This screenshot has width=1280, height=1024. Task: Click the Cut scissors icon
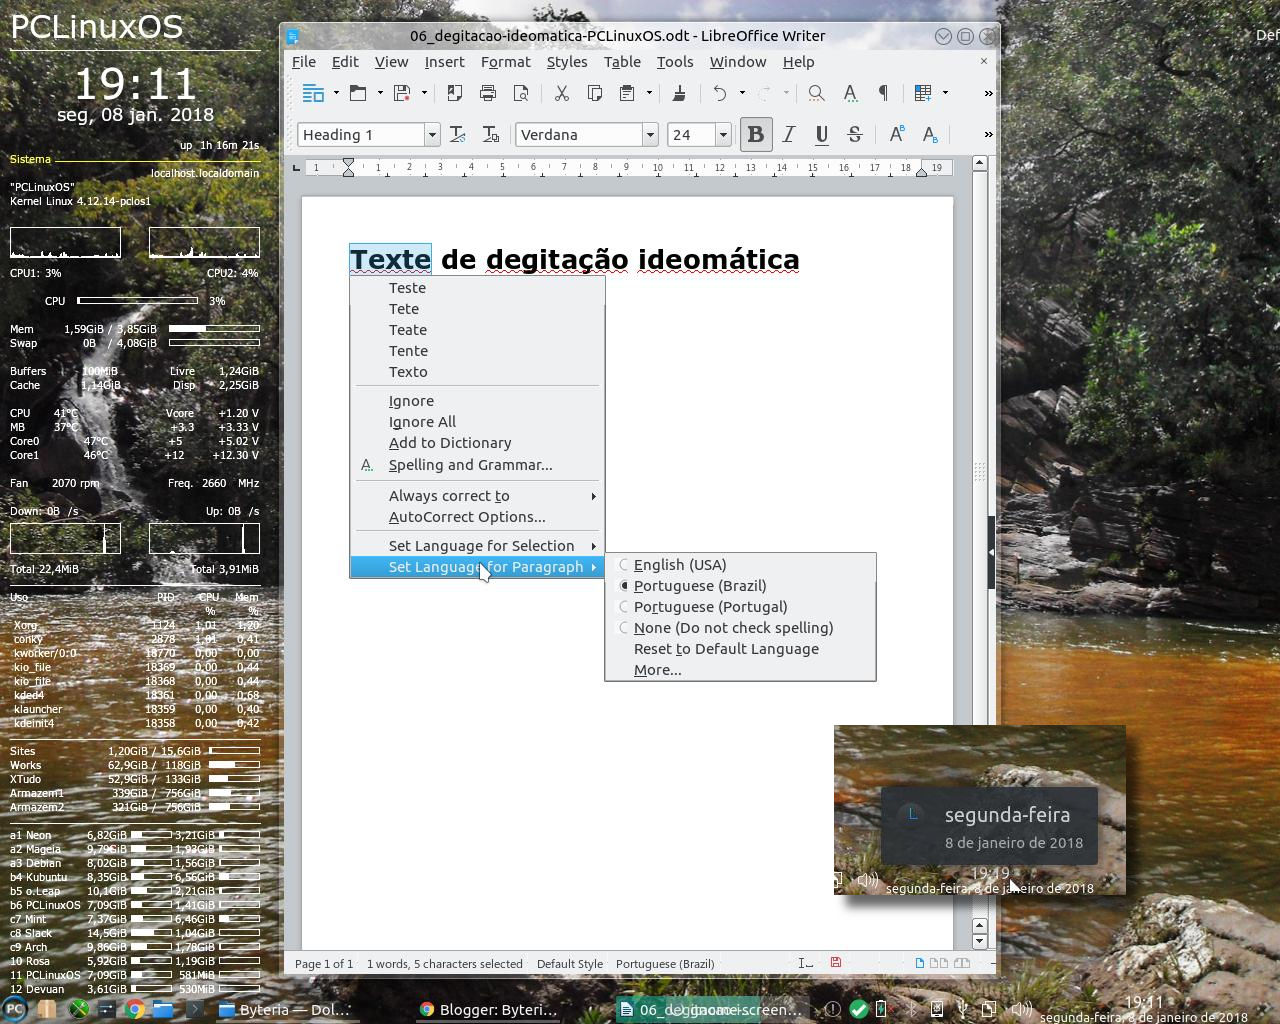pos(562,93)
